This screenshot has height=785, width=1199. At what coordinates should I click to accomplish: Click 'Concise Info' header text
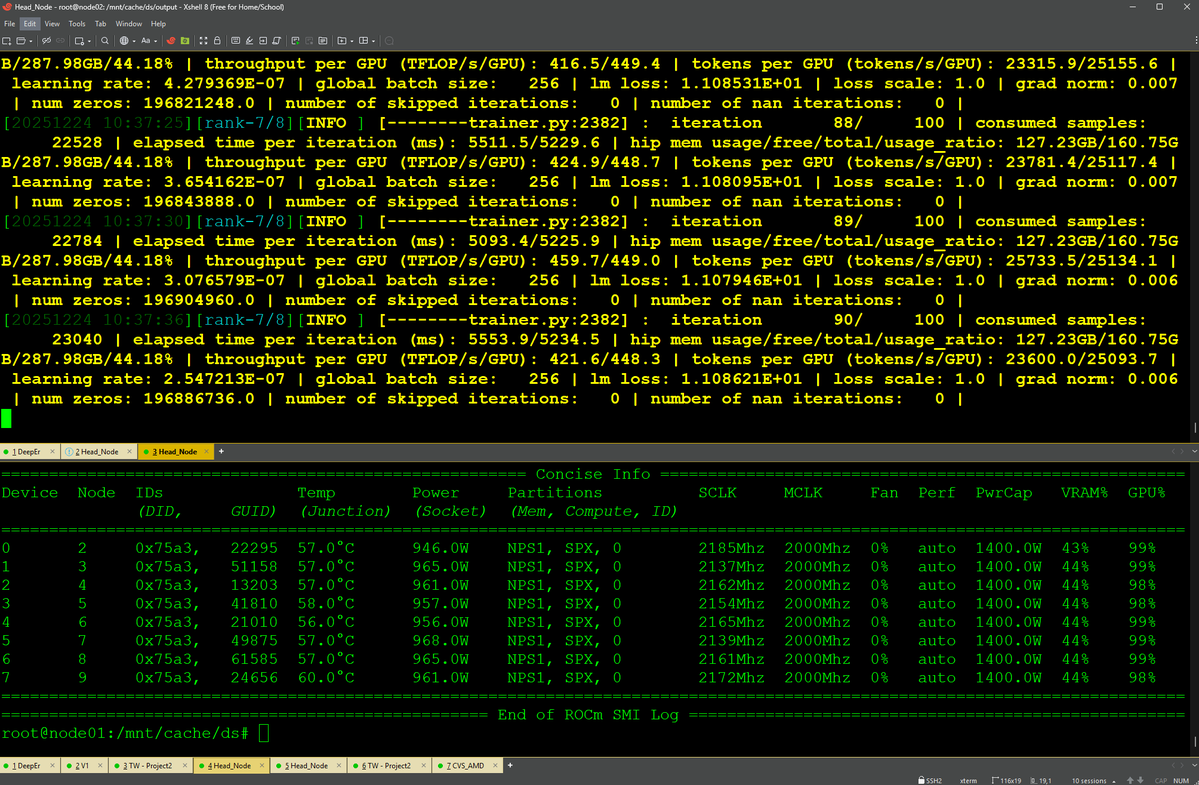593,474
